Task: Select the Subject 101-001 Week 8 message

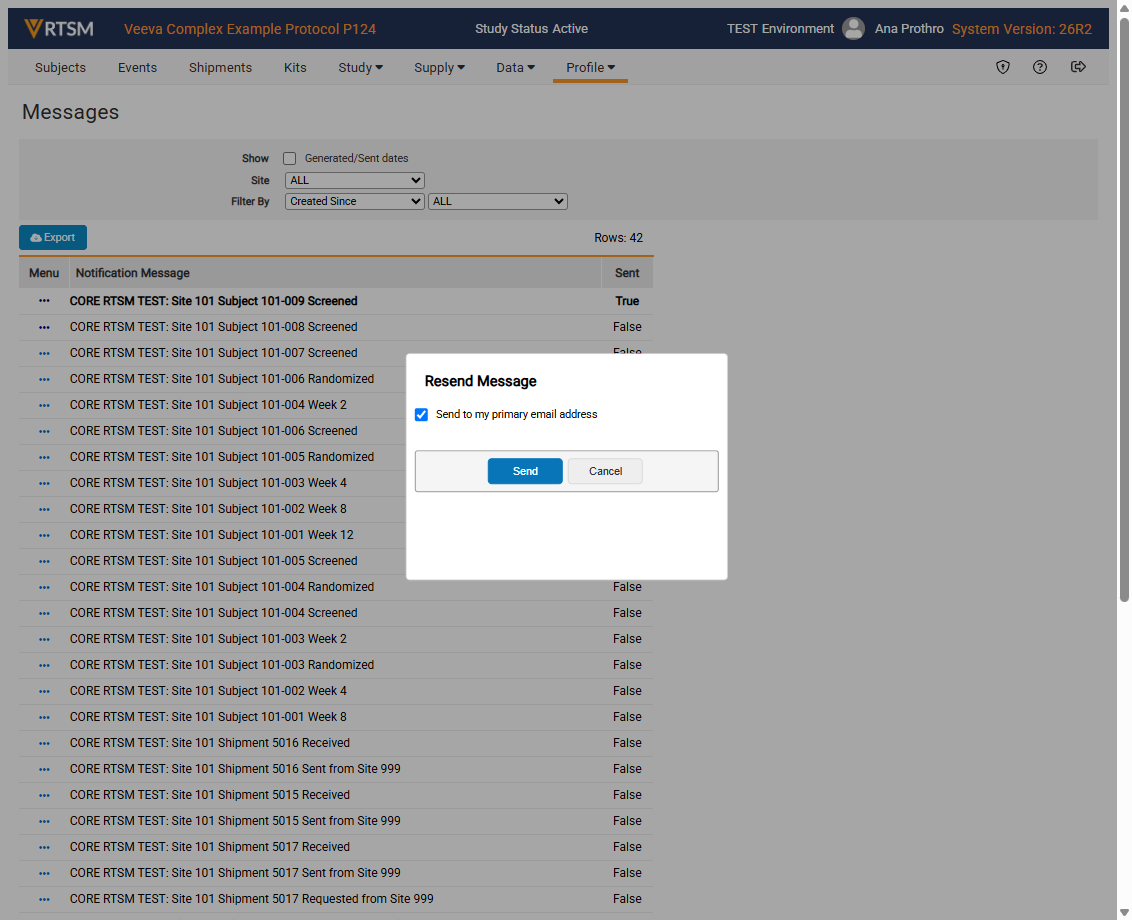Action: tap(208, 717)
